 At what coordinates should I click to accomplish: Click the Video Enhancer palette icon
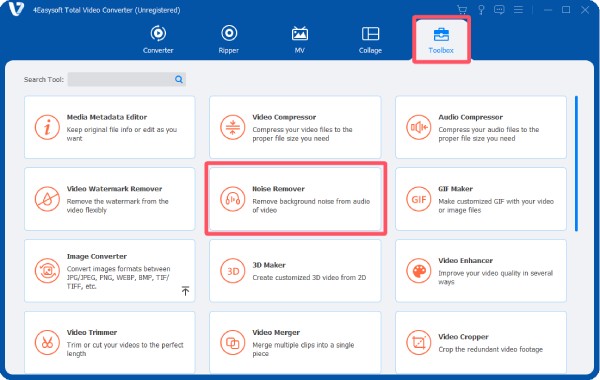coord(419,271)
